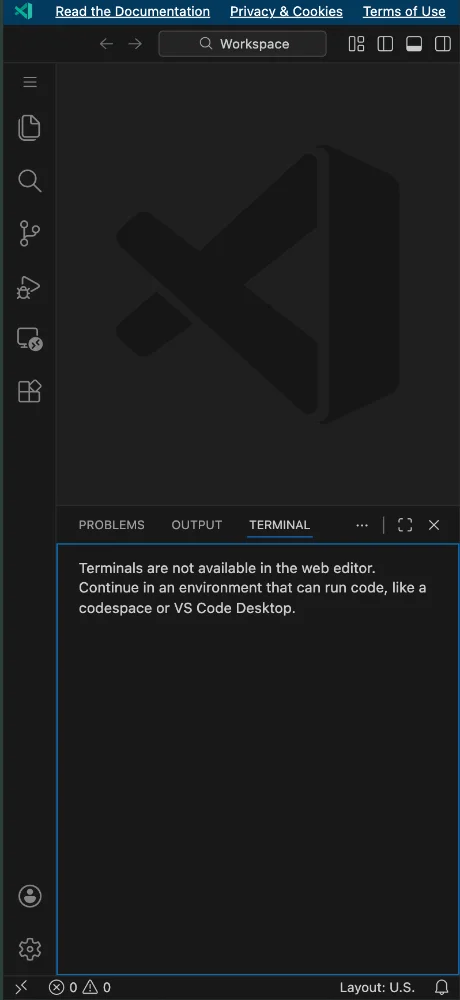Screen dimensions: 460x1000
Task: Toggle the primary side bar
Action: 385,44
